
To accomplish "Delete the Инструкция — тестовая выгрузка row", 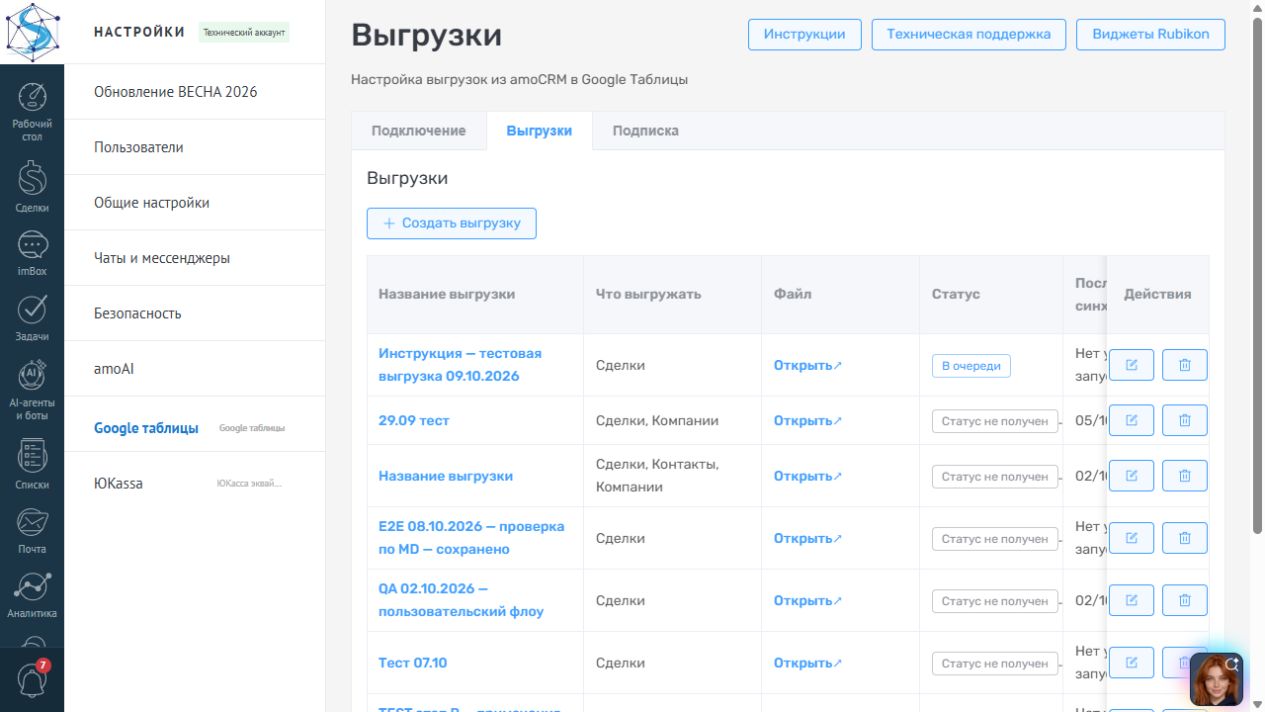I will tap(1185, 365).
